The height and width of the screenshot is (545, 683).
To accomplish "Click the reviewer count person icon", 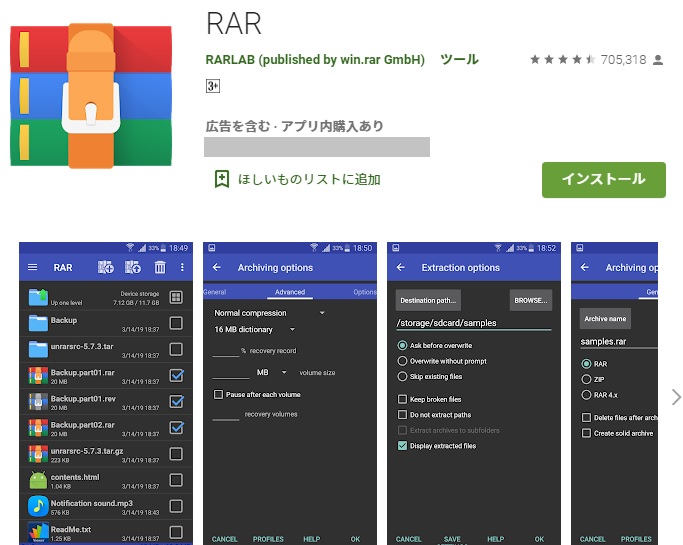I will (x=658, y=60).
